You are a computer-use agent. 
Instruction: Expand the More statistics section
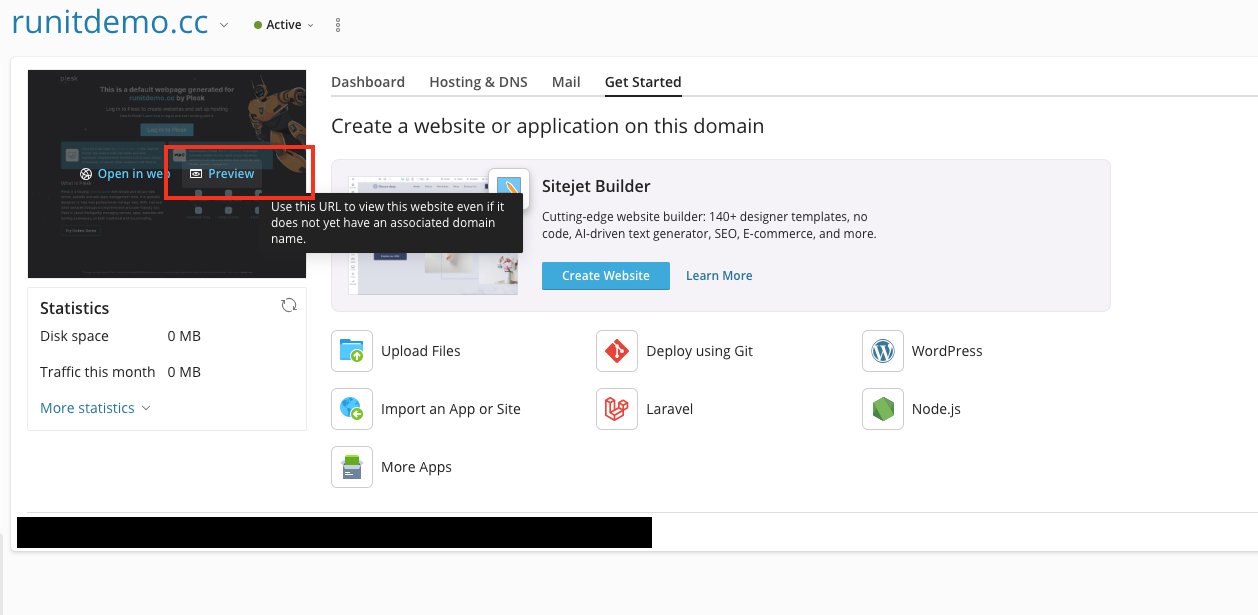pyautogui.click(x=95, y=408)
